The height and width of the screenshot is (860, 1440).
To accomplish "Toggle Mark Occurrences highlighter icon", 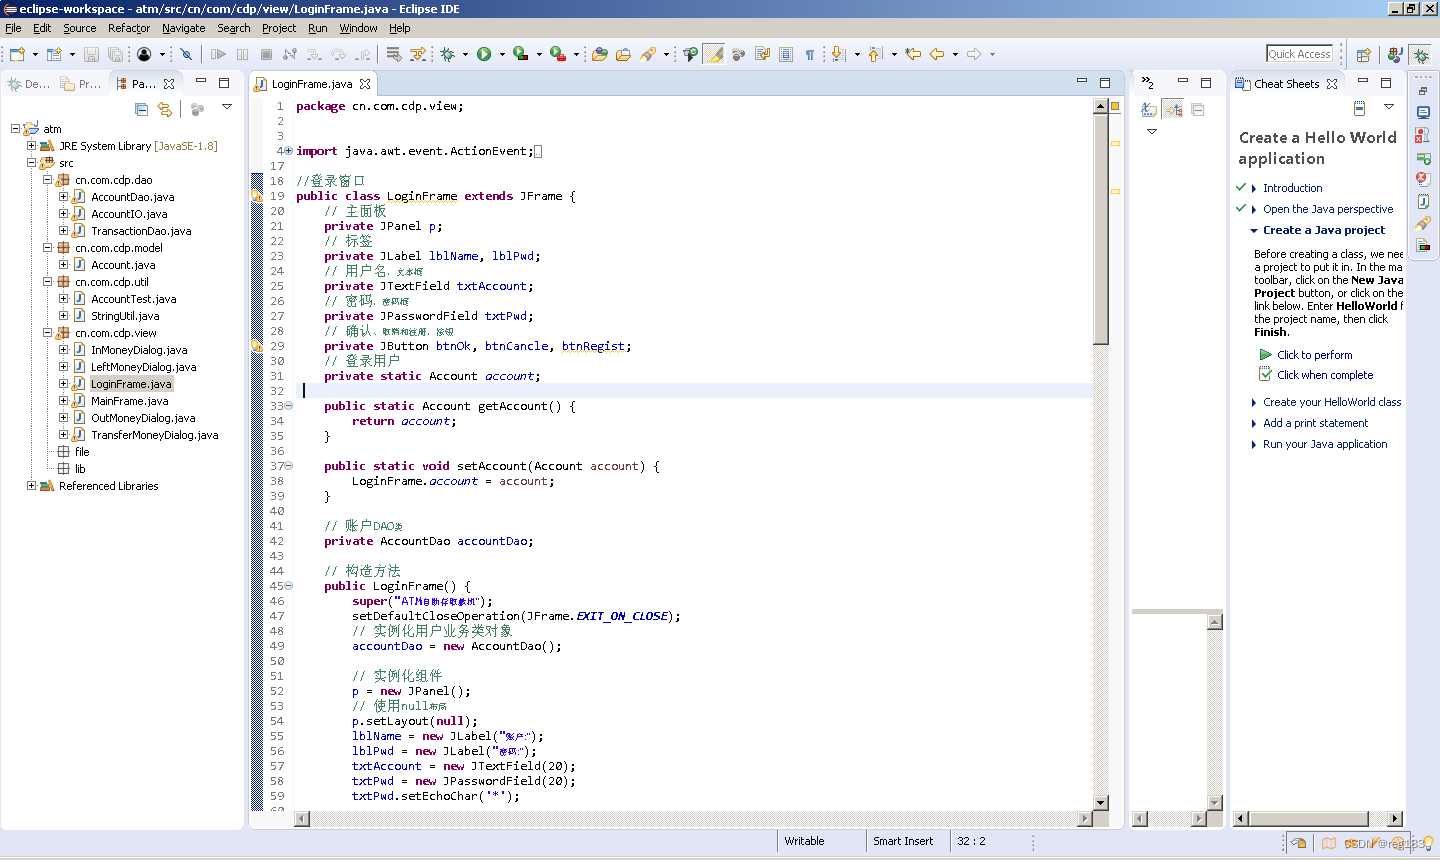I will [x=713, y=54].
